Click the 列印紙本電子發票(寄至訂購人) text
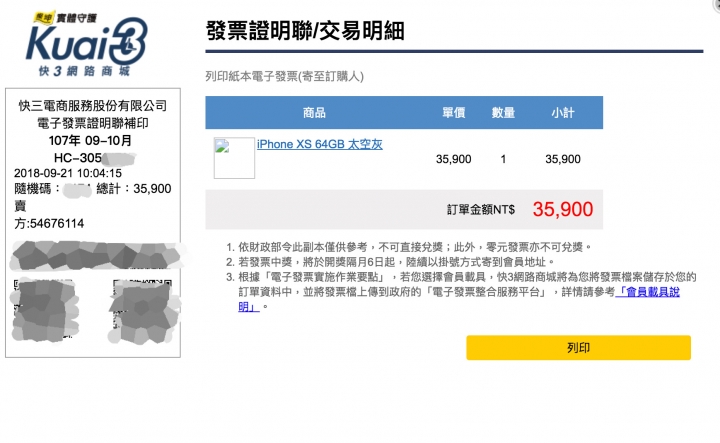This screenshot has height=443, width=720. tap(284, 76)
